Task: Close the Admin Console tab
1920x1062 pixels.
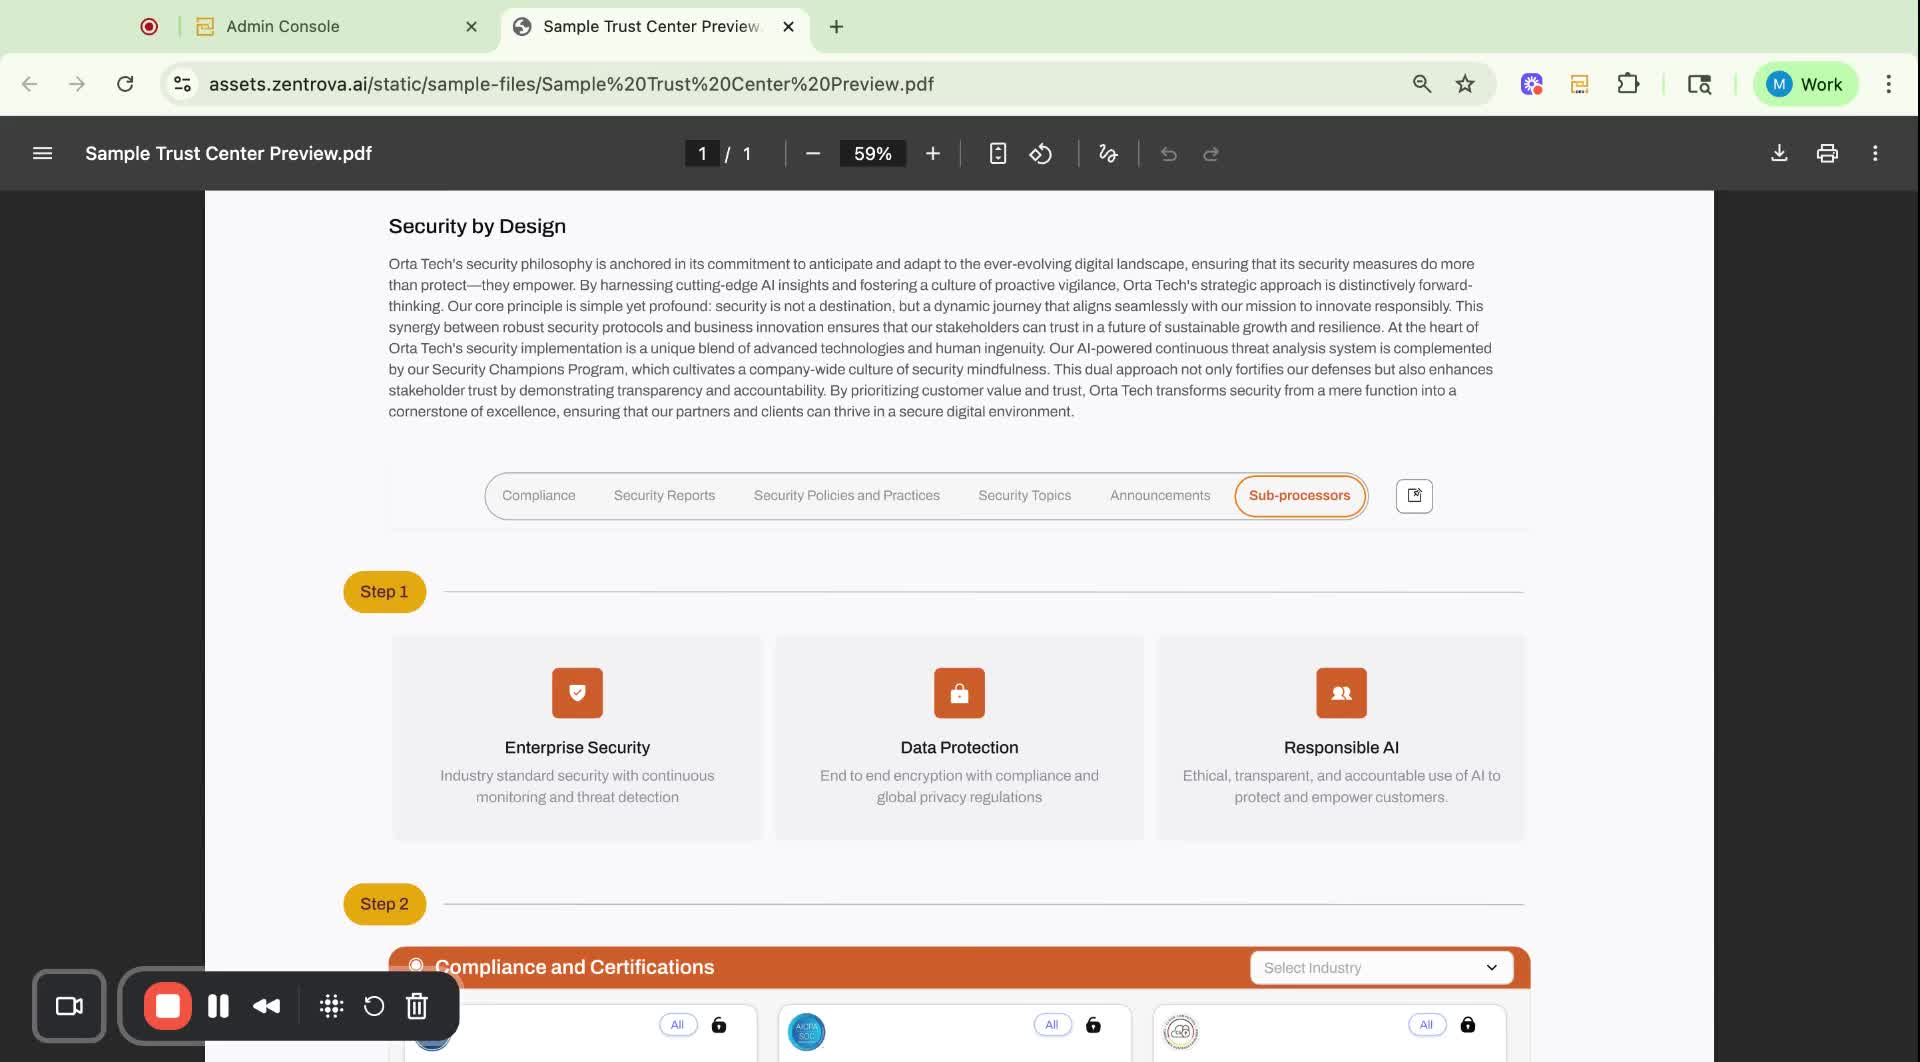Action: [x=471, y=27]
